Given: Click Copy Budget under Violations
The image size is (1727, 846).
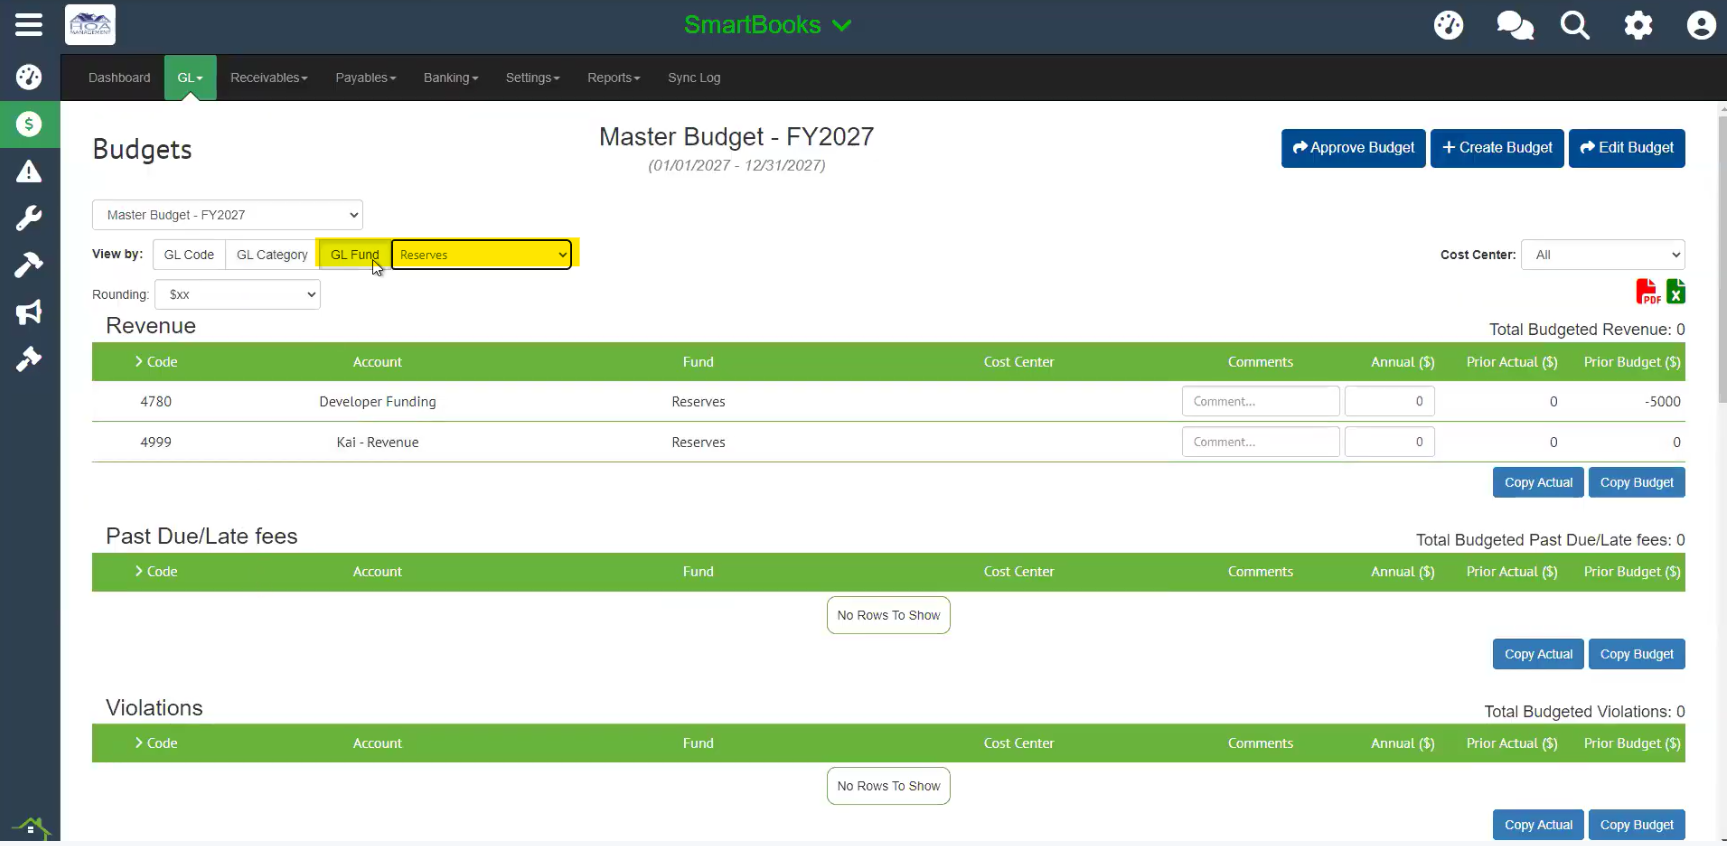Looking at the screenshot, I should (x=1636, y=825).
